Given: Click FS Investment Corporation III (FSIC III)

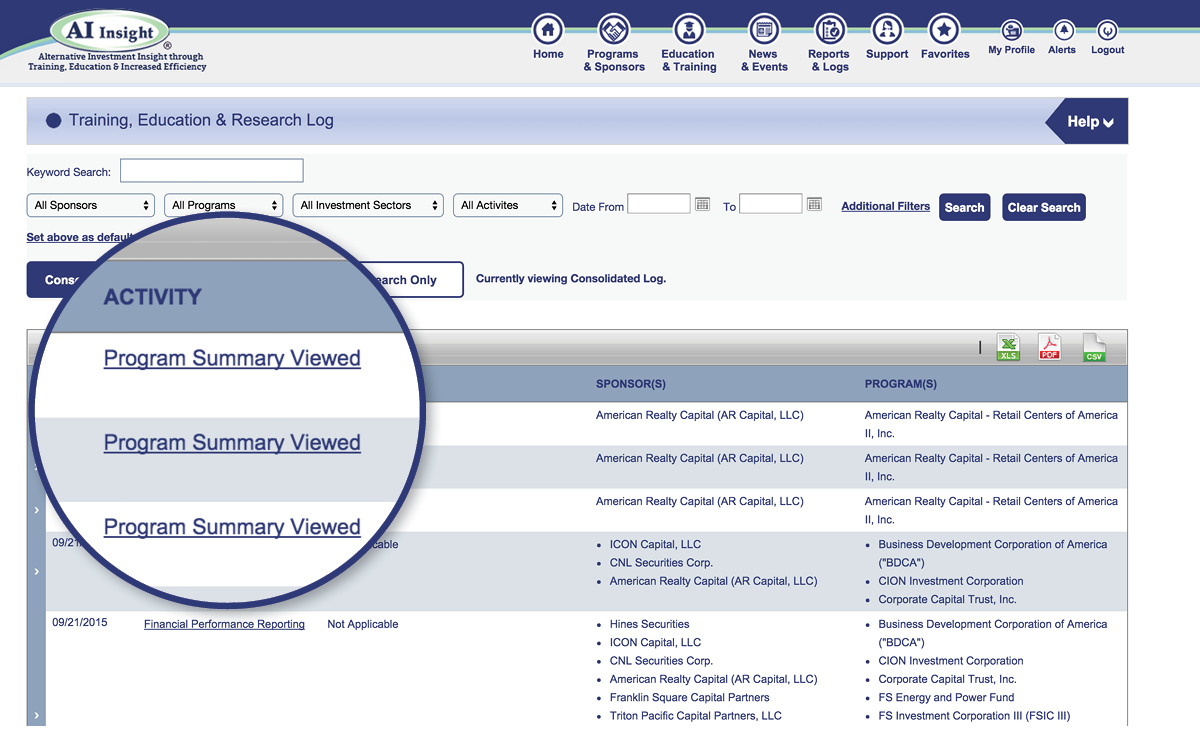Looking at the screenshot, I should click(974, 716).
